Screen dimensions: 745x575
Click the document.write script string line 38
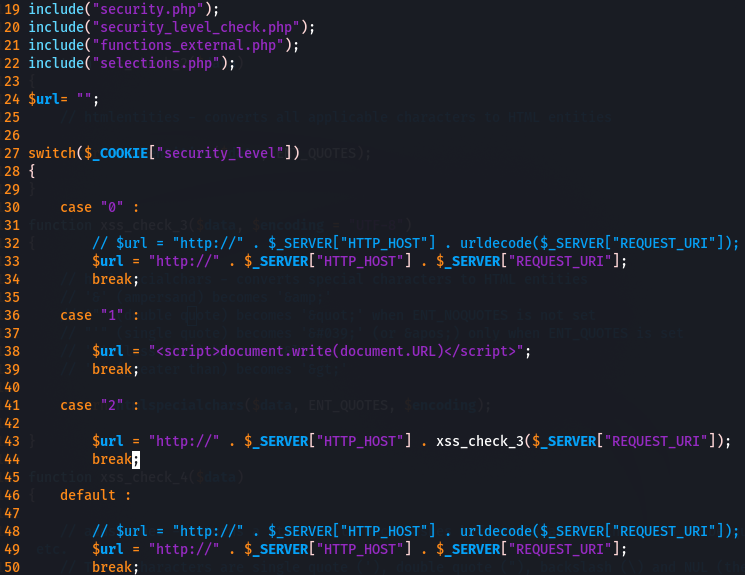click(x=336, y=351)
